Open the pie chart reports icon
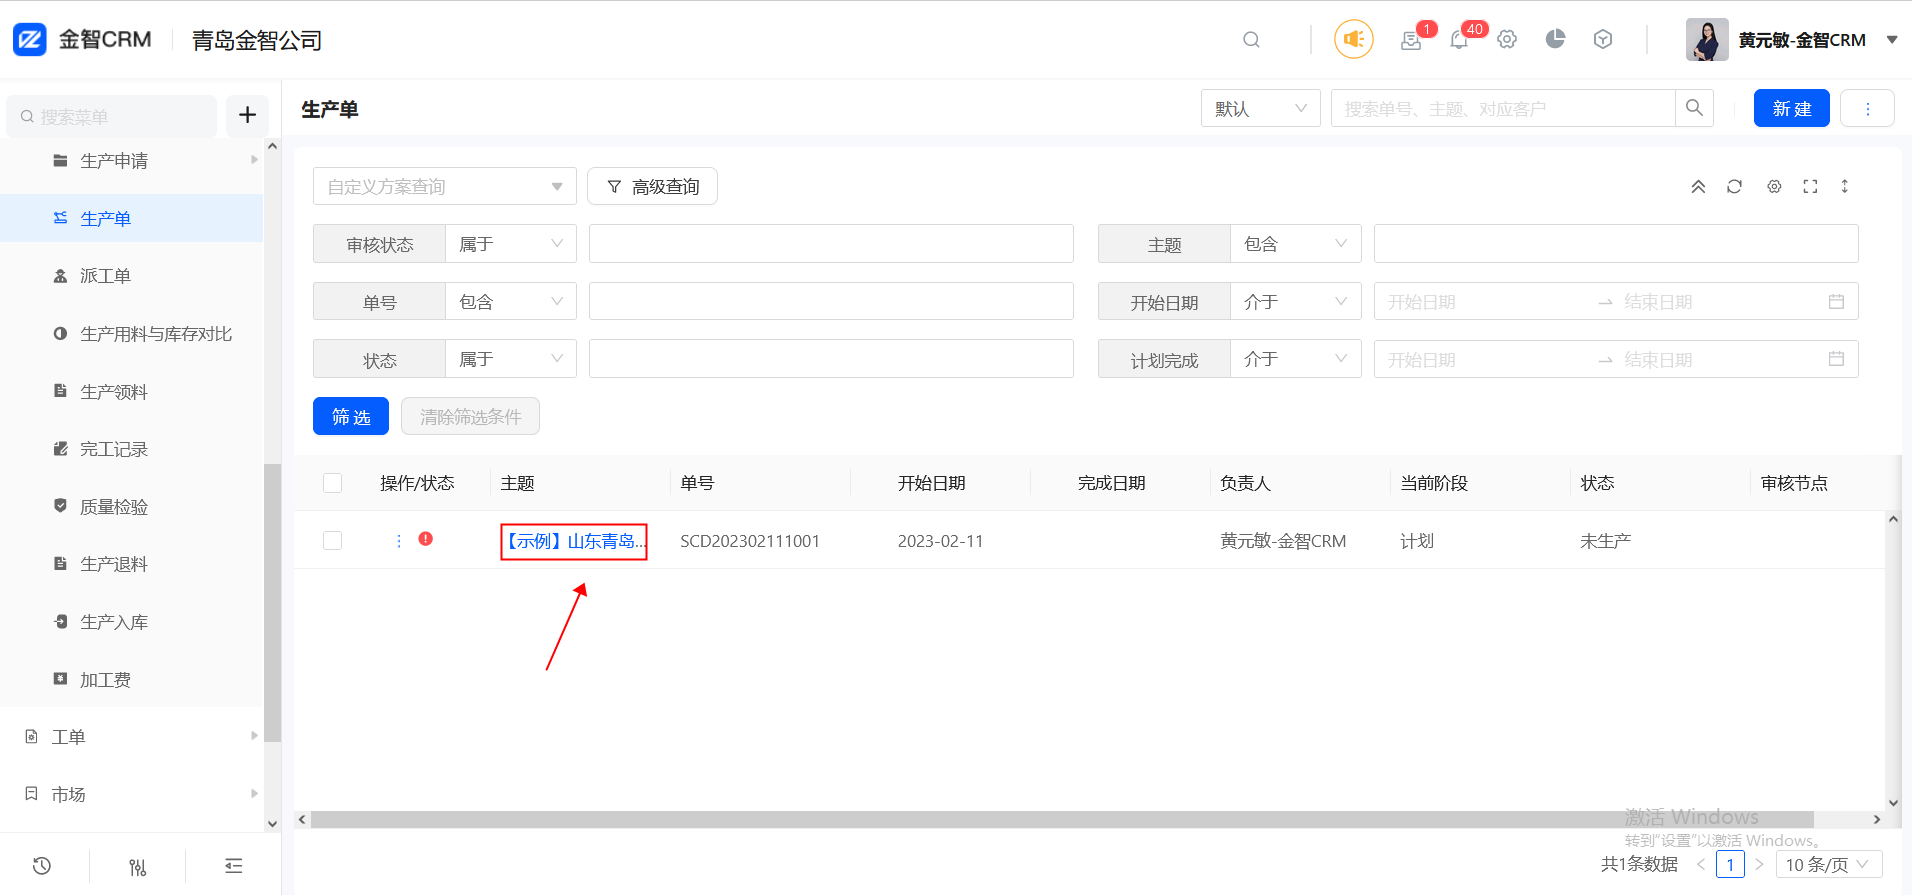 coord(1555,39)
